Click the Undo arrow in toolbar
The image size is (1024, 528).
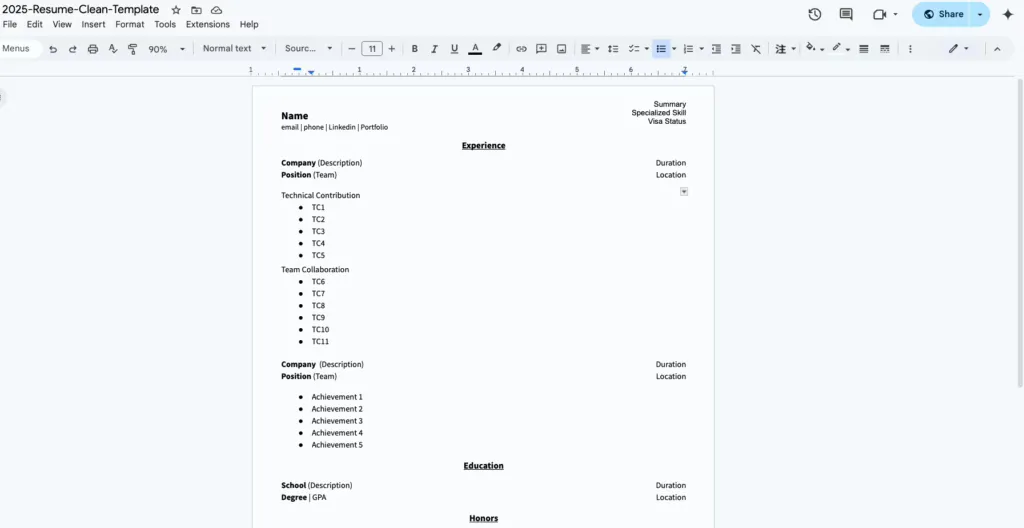[x=53, y=49]
